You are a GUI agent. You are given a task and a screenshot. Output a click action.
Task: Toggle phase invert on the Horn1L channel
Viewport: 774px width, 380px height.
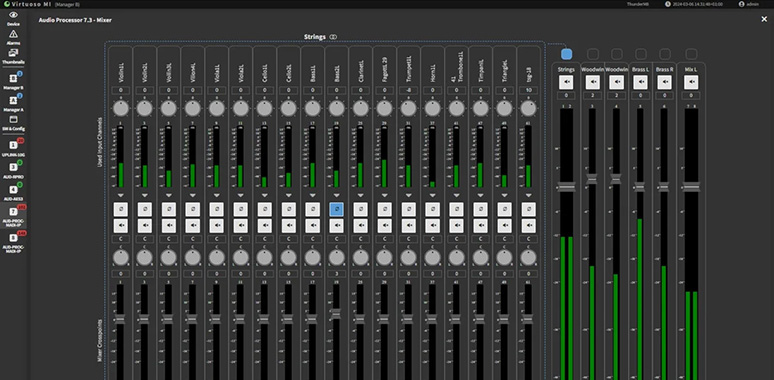pyautogui.click(x=433, y=209)
